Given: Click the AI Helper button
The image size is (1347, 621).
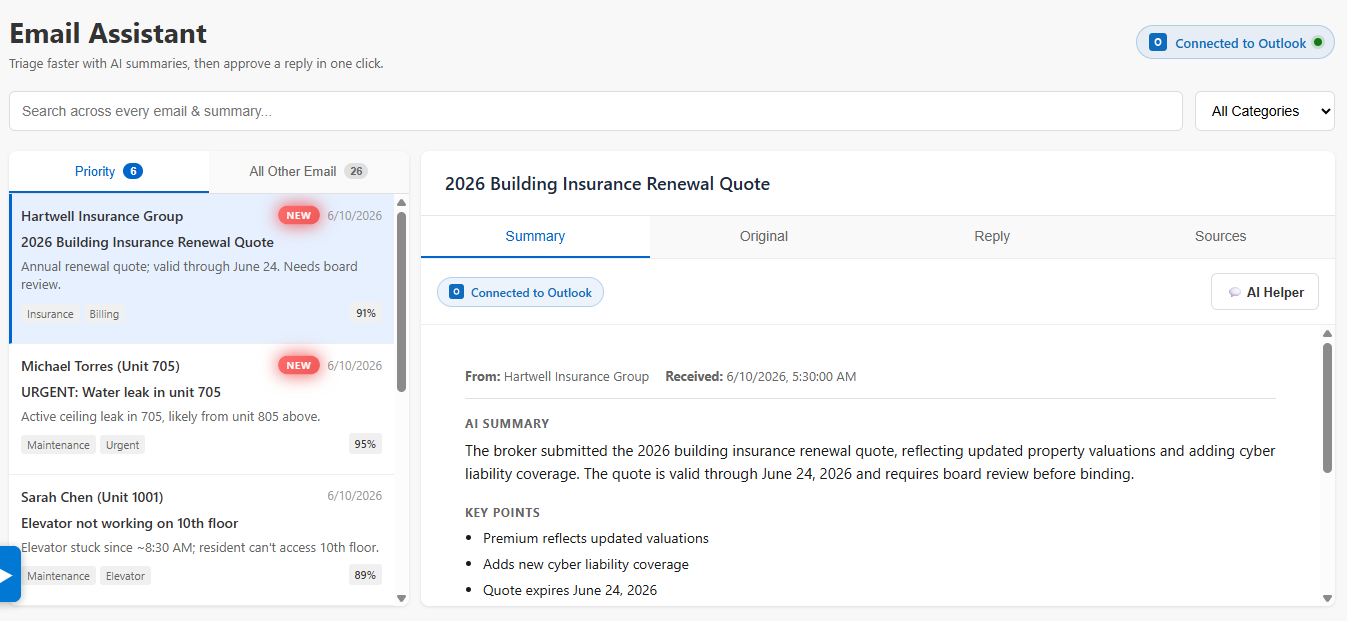Looking at the screenshot, I should point(1265,292).
